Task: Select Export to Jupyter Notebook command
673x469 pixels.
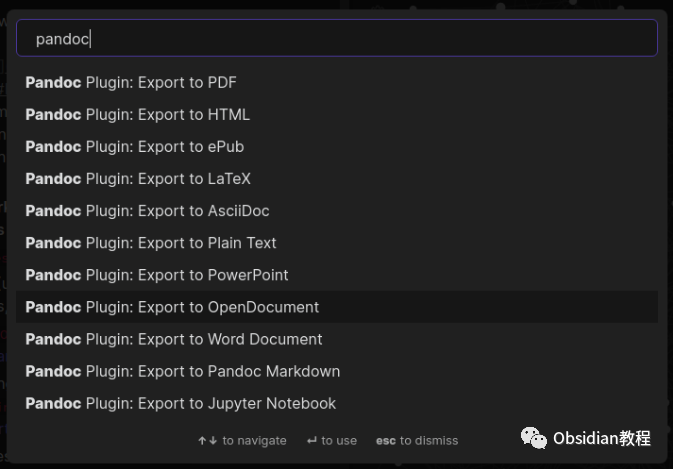Action: (x=336, y=403)
